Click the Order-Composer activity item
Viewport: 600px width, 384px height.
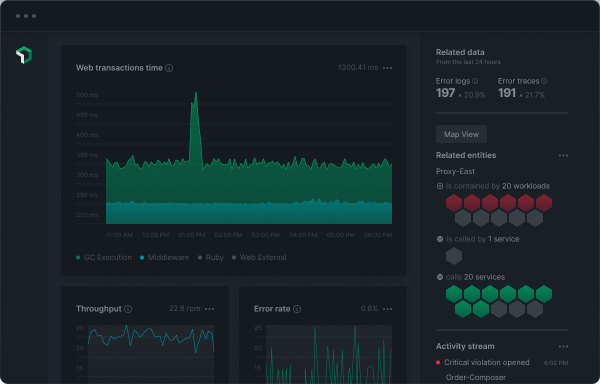coord(476,377)
